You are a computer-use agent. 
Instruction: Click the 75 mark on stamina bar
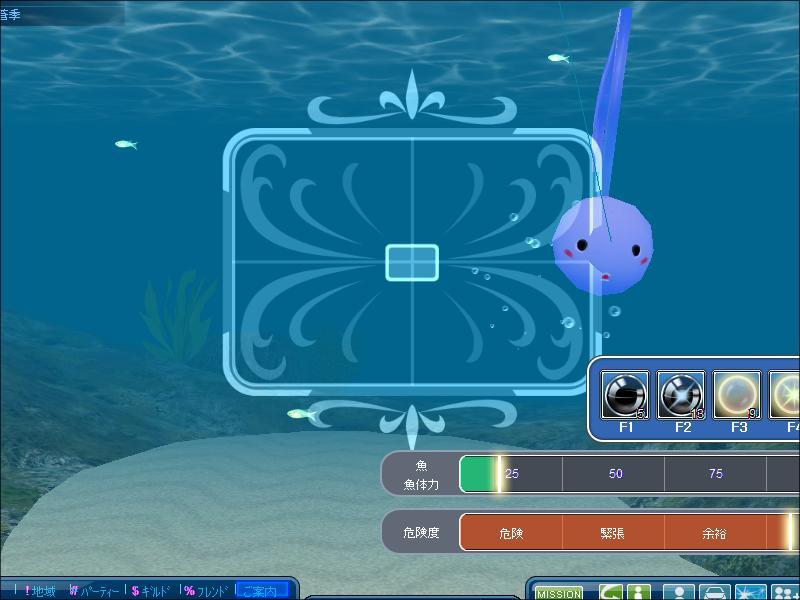click(x=716, y=473)
